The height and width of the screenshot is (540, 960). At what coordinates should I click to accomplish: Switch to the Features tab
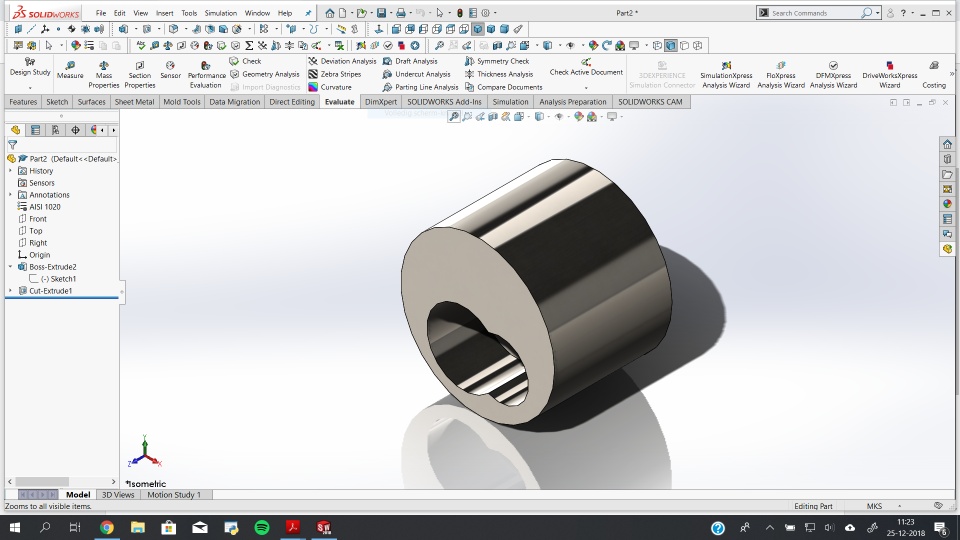[23, 102]
